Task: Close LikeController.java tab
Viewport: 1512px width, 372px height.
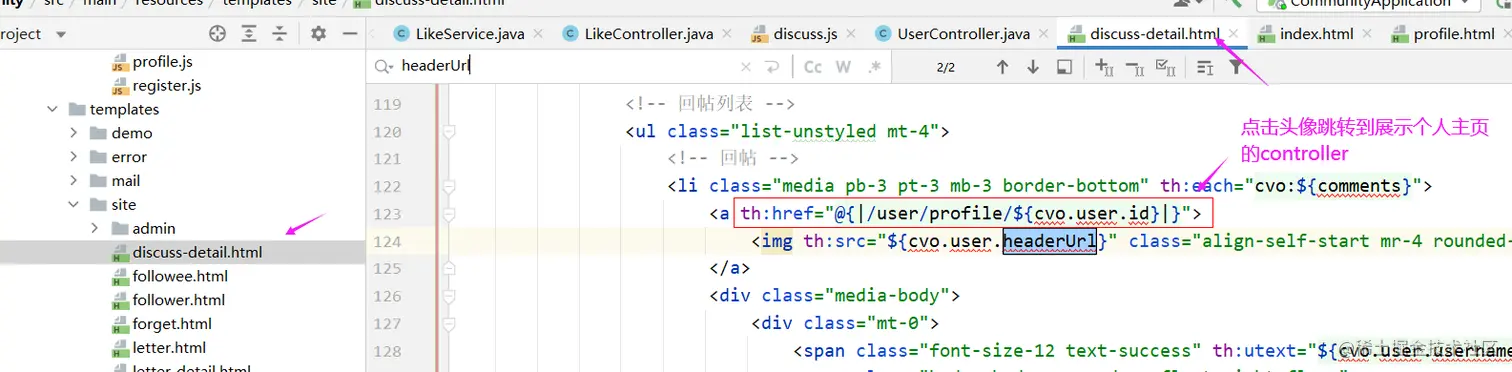Action: pos(727,34)
